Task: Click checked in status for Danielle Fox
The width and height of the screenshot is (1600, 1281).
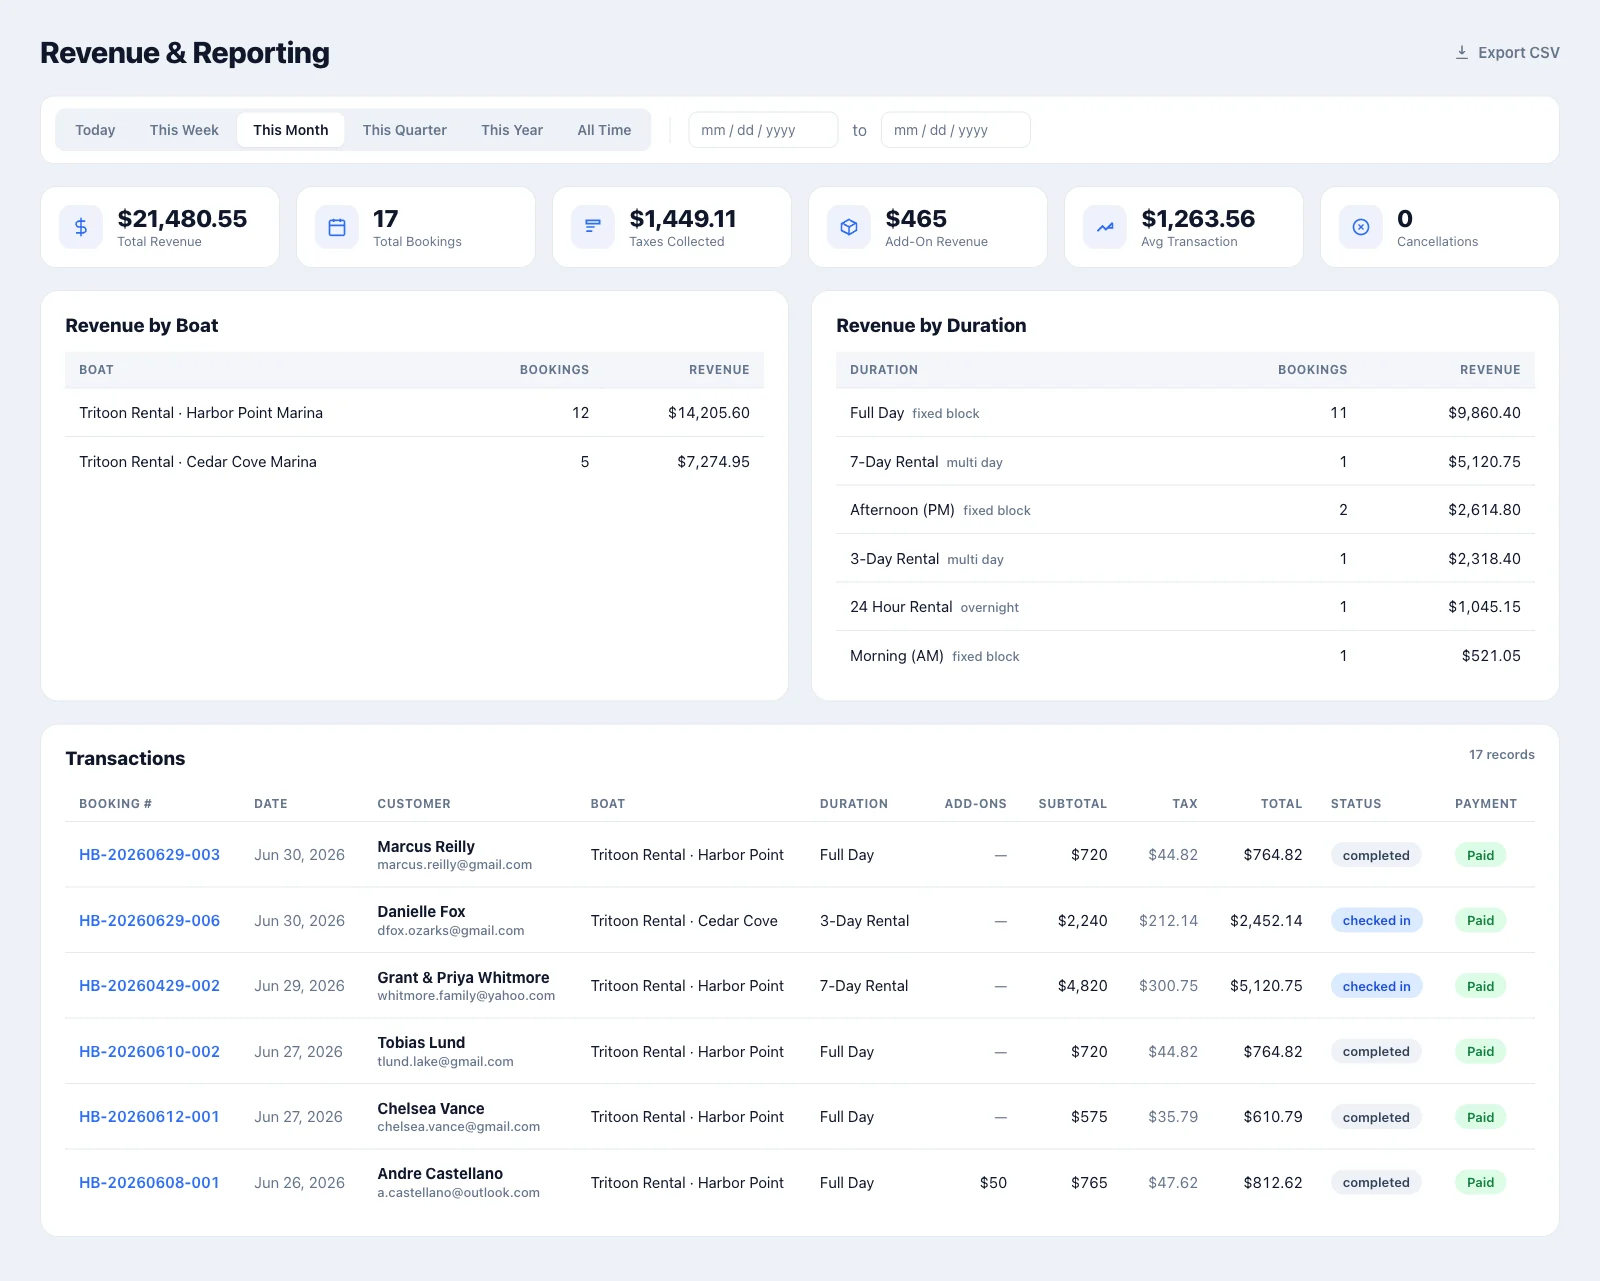Action: click(1376, 921)
